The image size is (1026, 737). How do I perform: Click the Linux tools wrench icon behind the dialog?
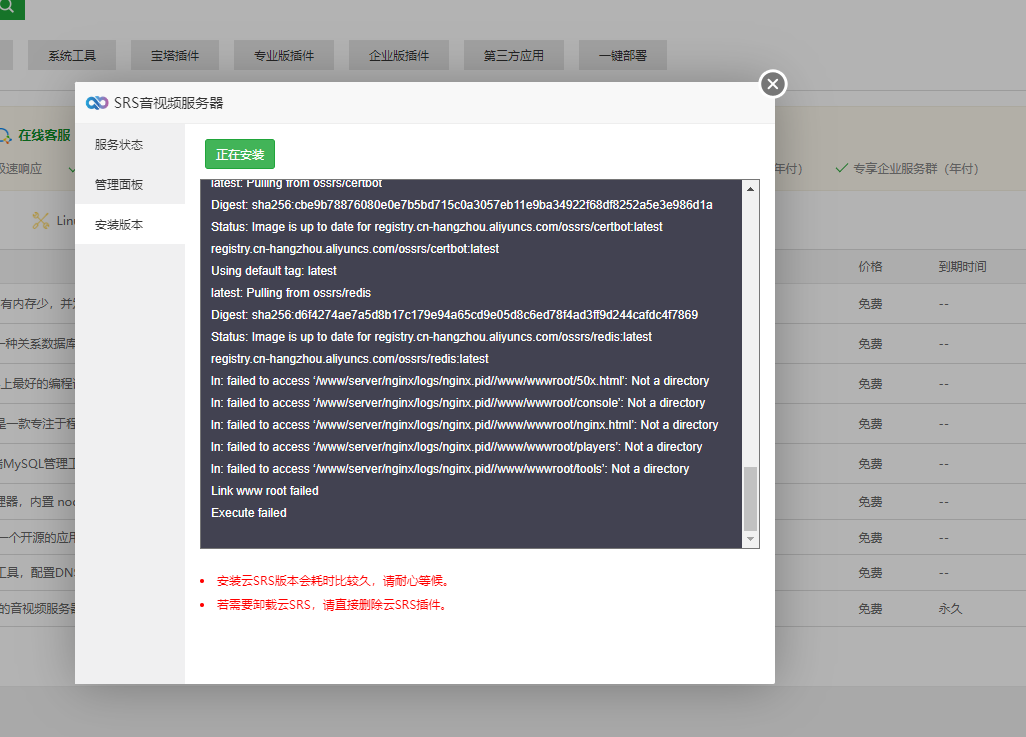[41, 221]
